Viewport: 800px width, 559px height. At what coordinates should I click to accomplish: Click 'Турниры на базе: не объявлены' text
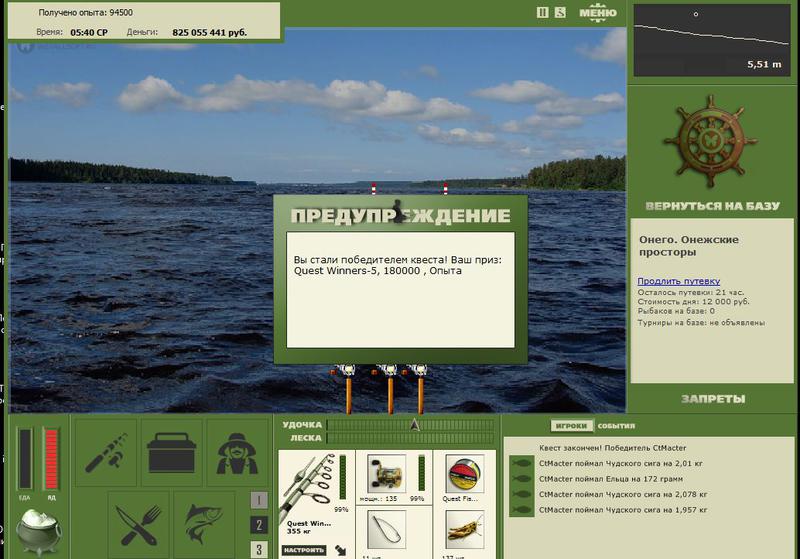pyautogui.click(x=701, y=322)
